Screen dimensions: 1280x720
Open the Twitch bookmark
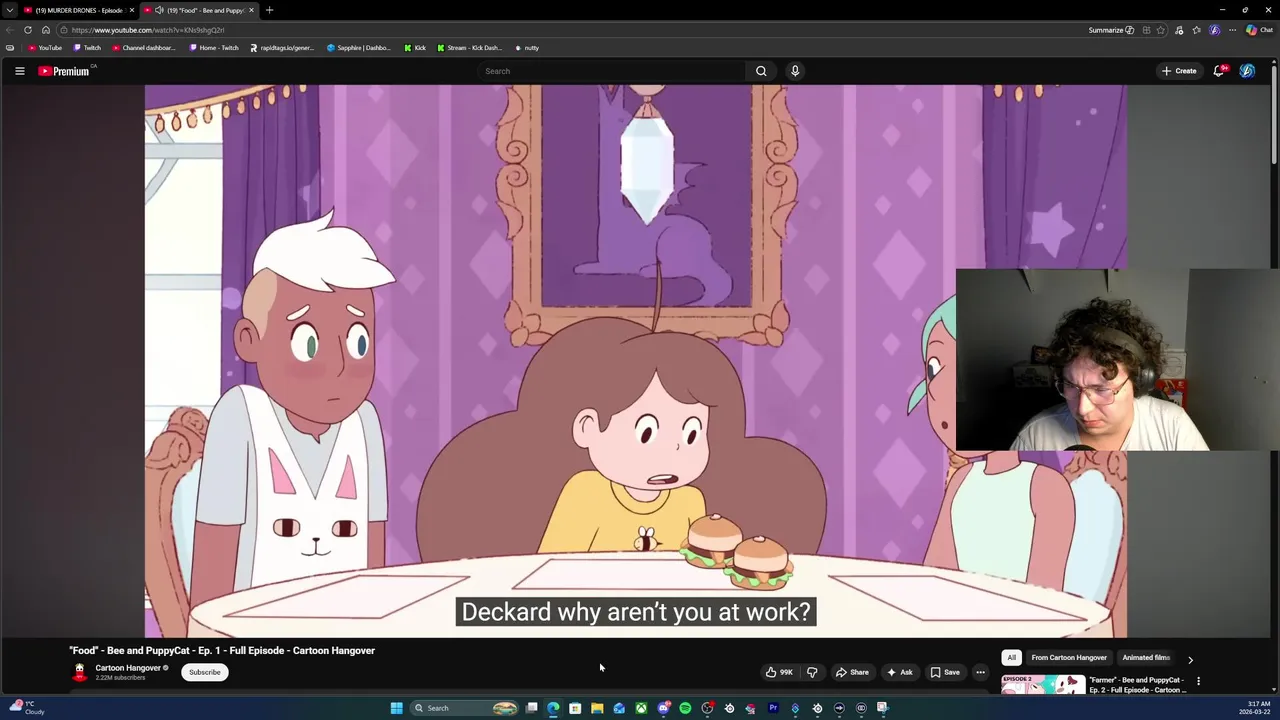coord(87,48)
